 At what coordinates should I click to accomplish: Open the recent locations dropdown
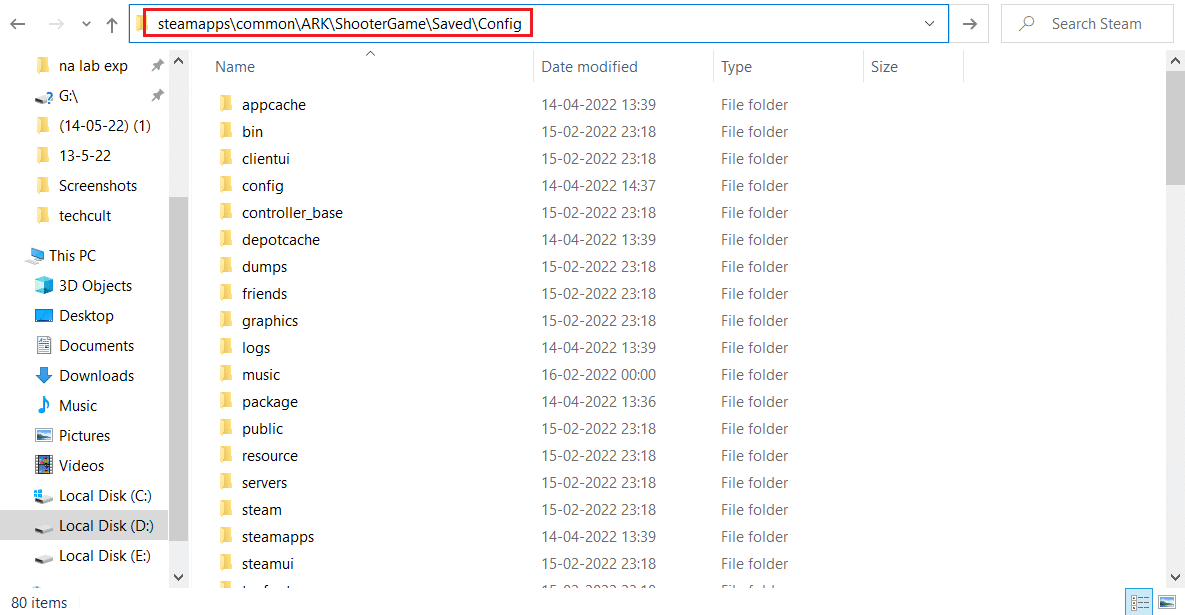[x=86, y=24]
